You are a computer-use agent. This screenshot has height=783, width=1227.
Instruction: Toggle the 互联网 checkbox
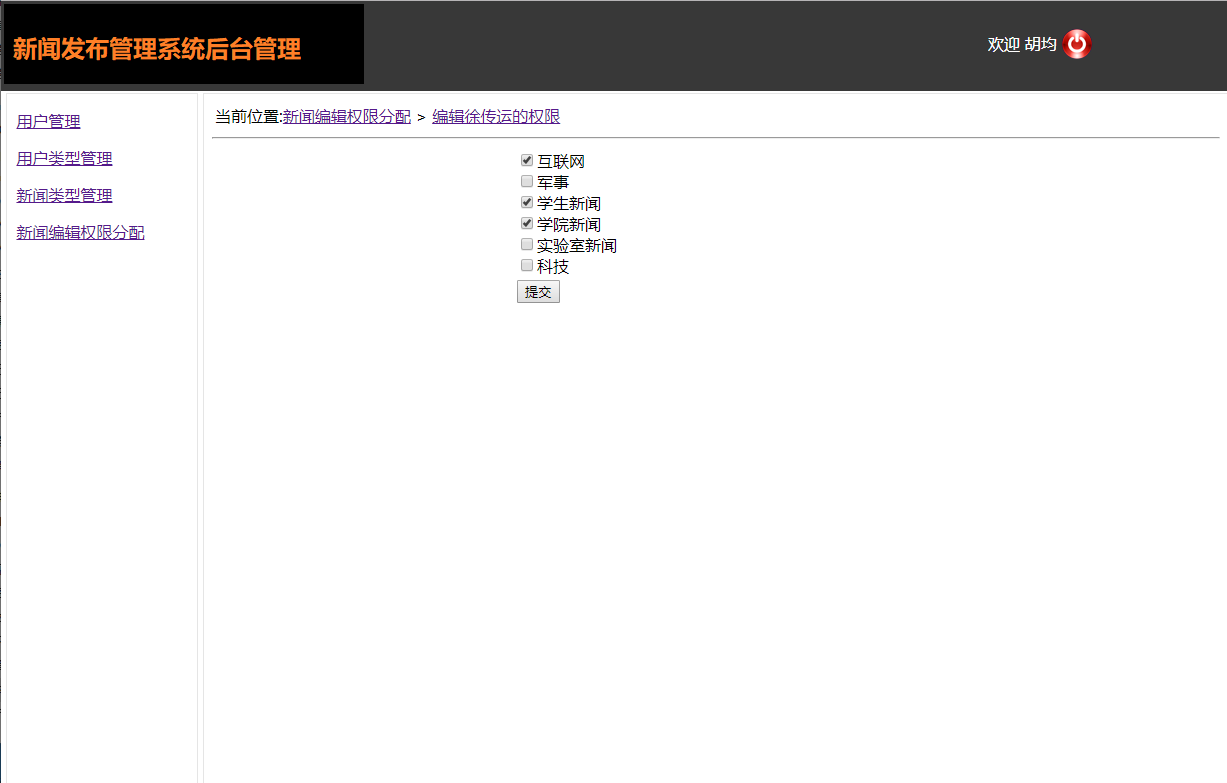[526, 159]
